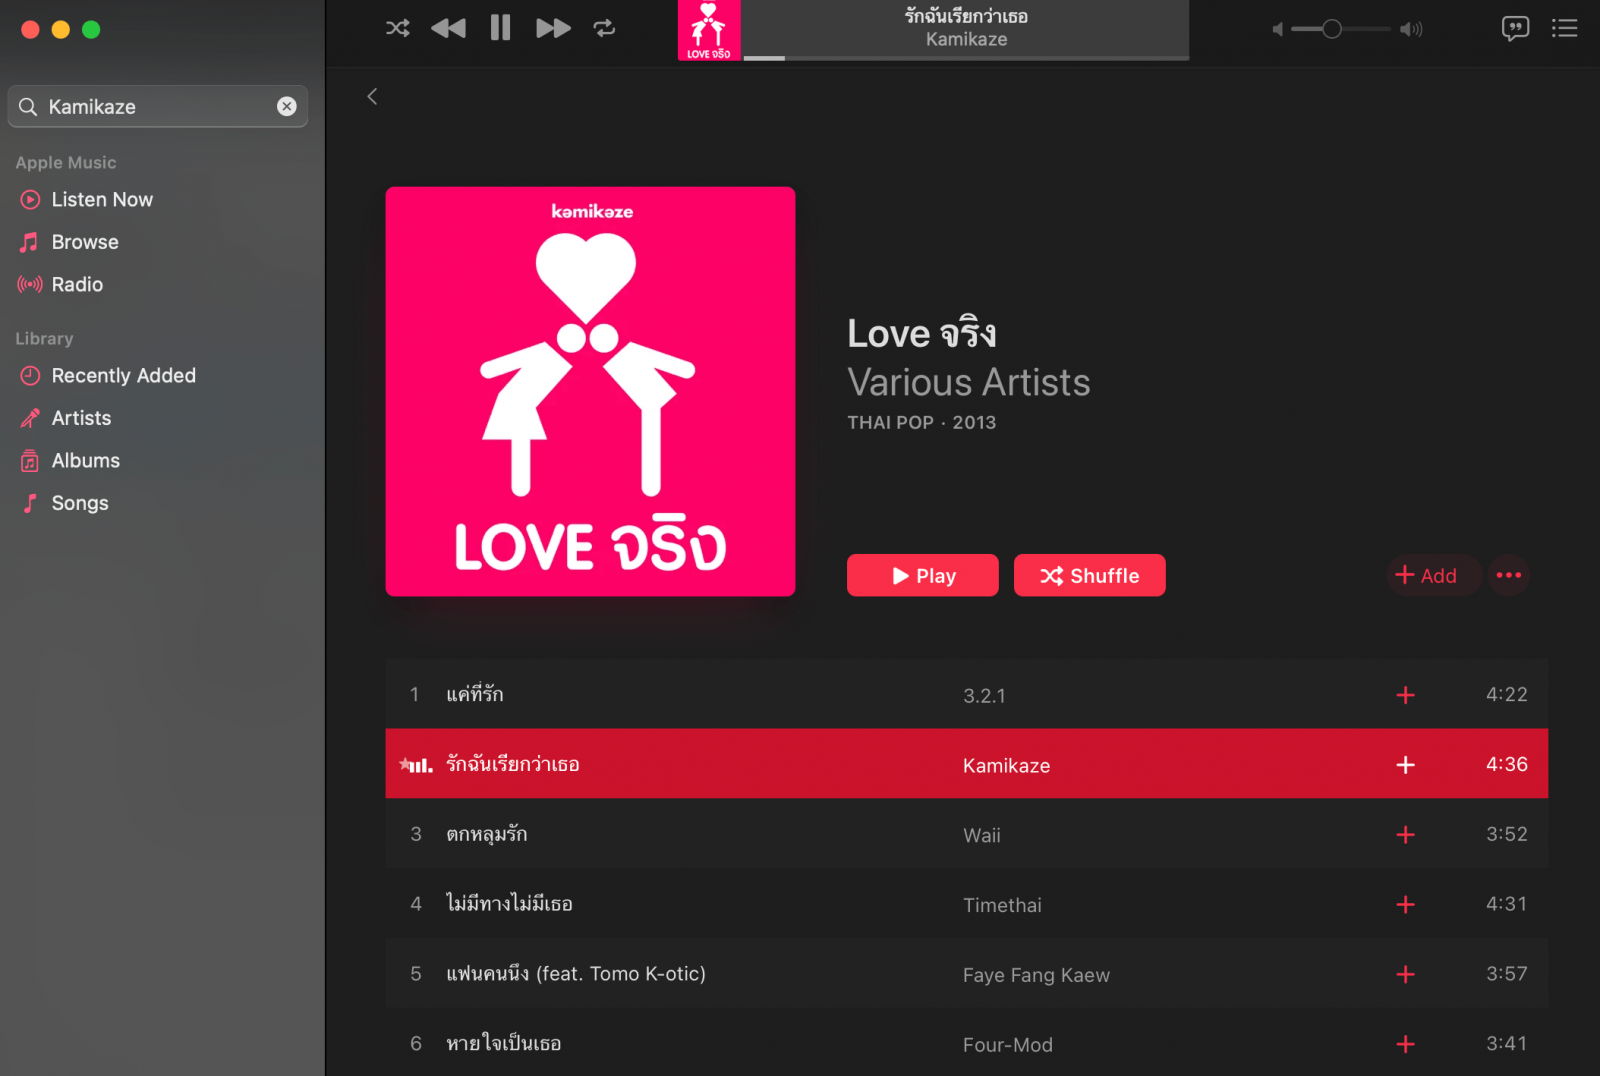Clear the Kamikaze search field
The width and height of the screenshot is (1600, 1076).
287,106
